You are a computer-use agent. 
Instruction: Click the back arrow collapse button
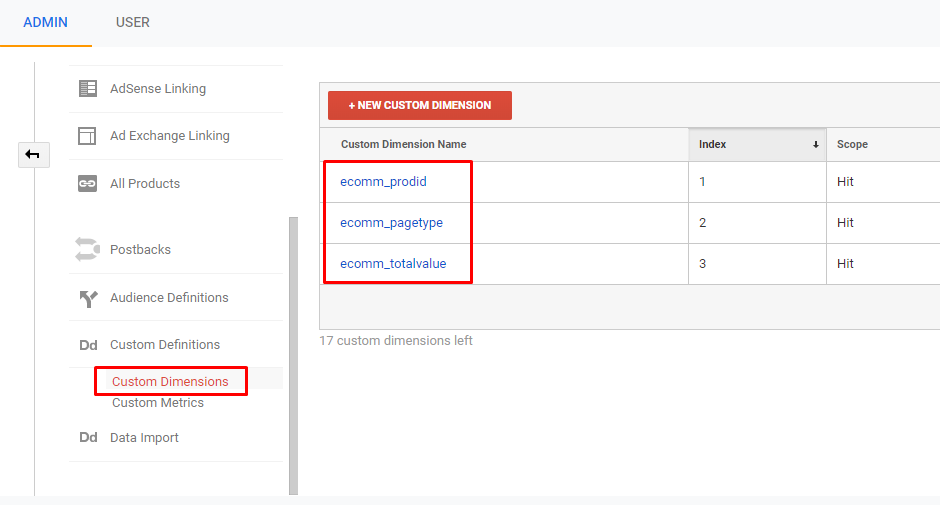34,155
